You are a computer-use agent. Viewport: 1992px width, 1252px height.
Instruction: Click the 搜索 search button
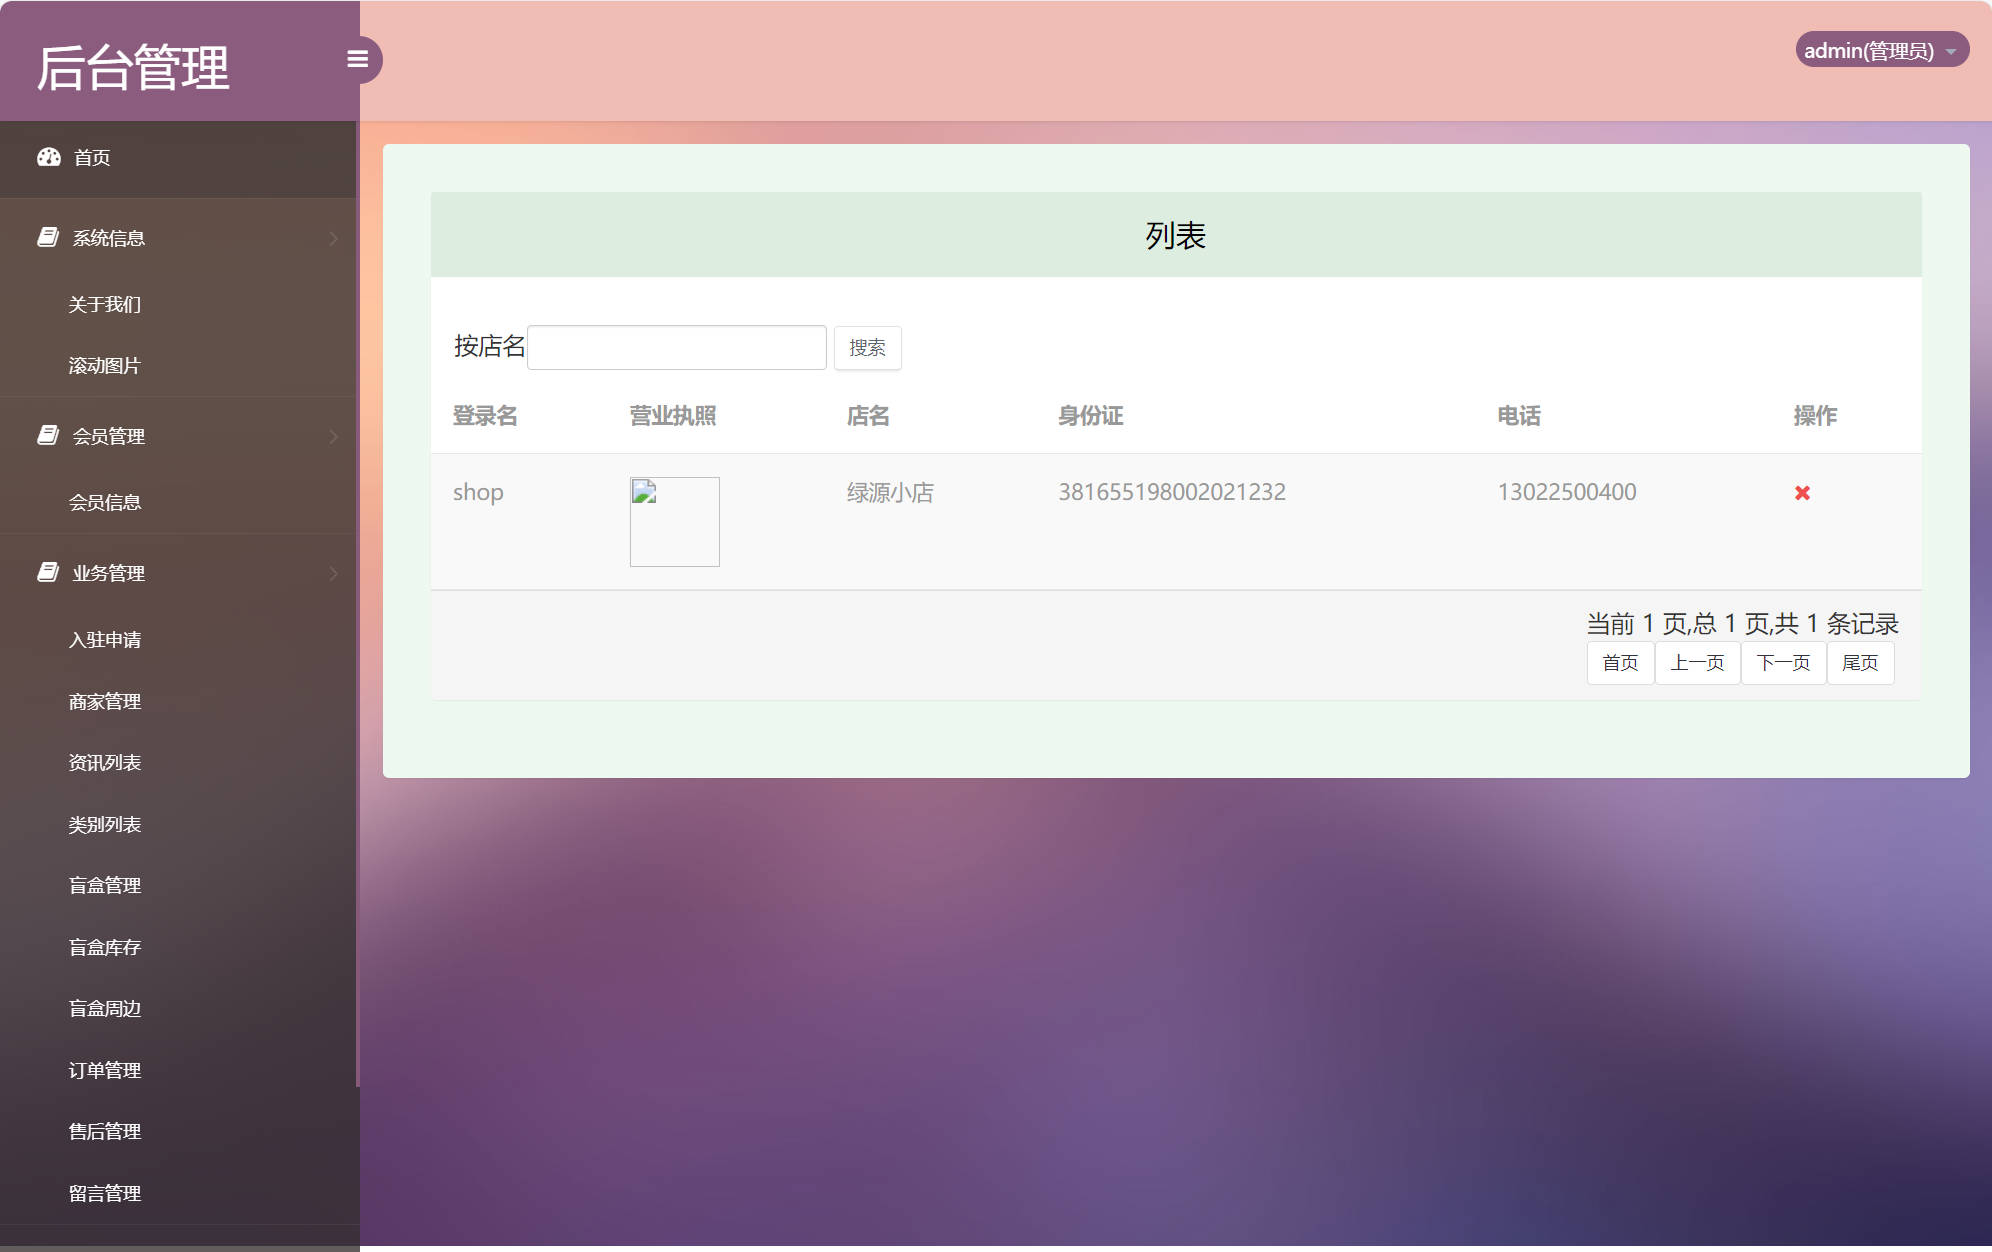868,347
